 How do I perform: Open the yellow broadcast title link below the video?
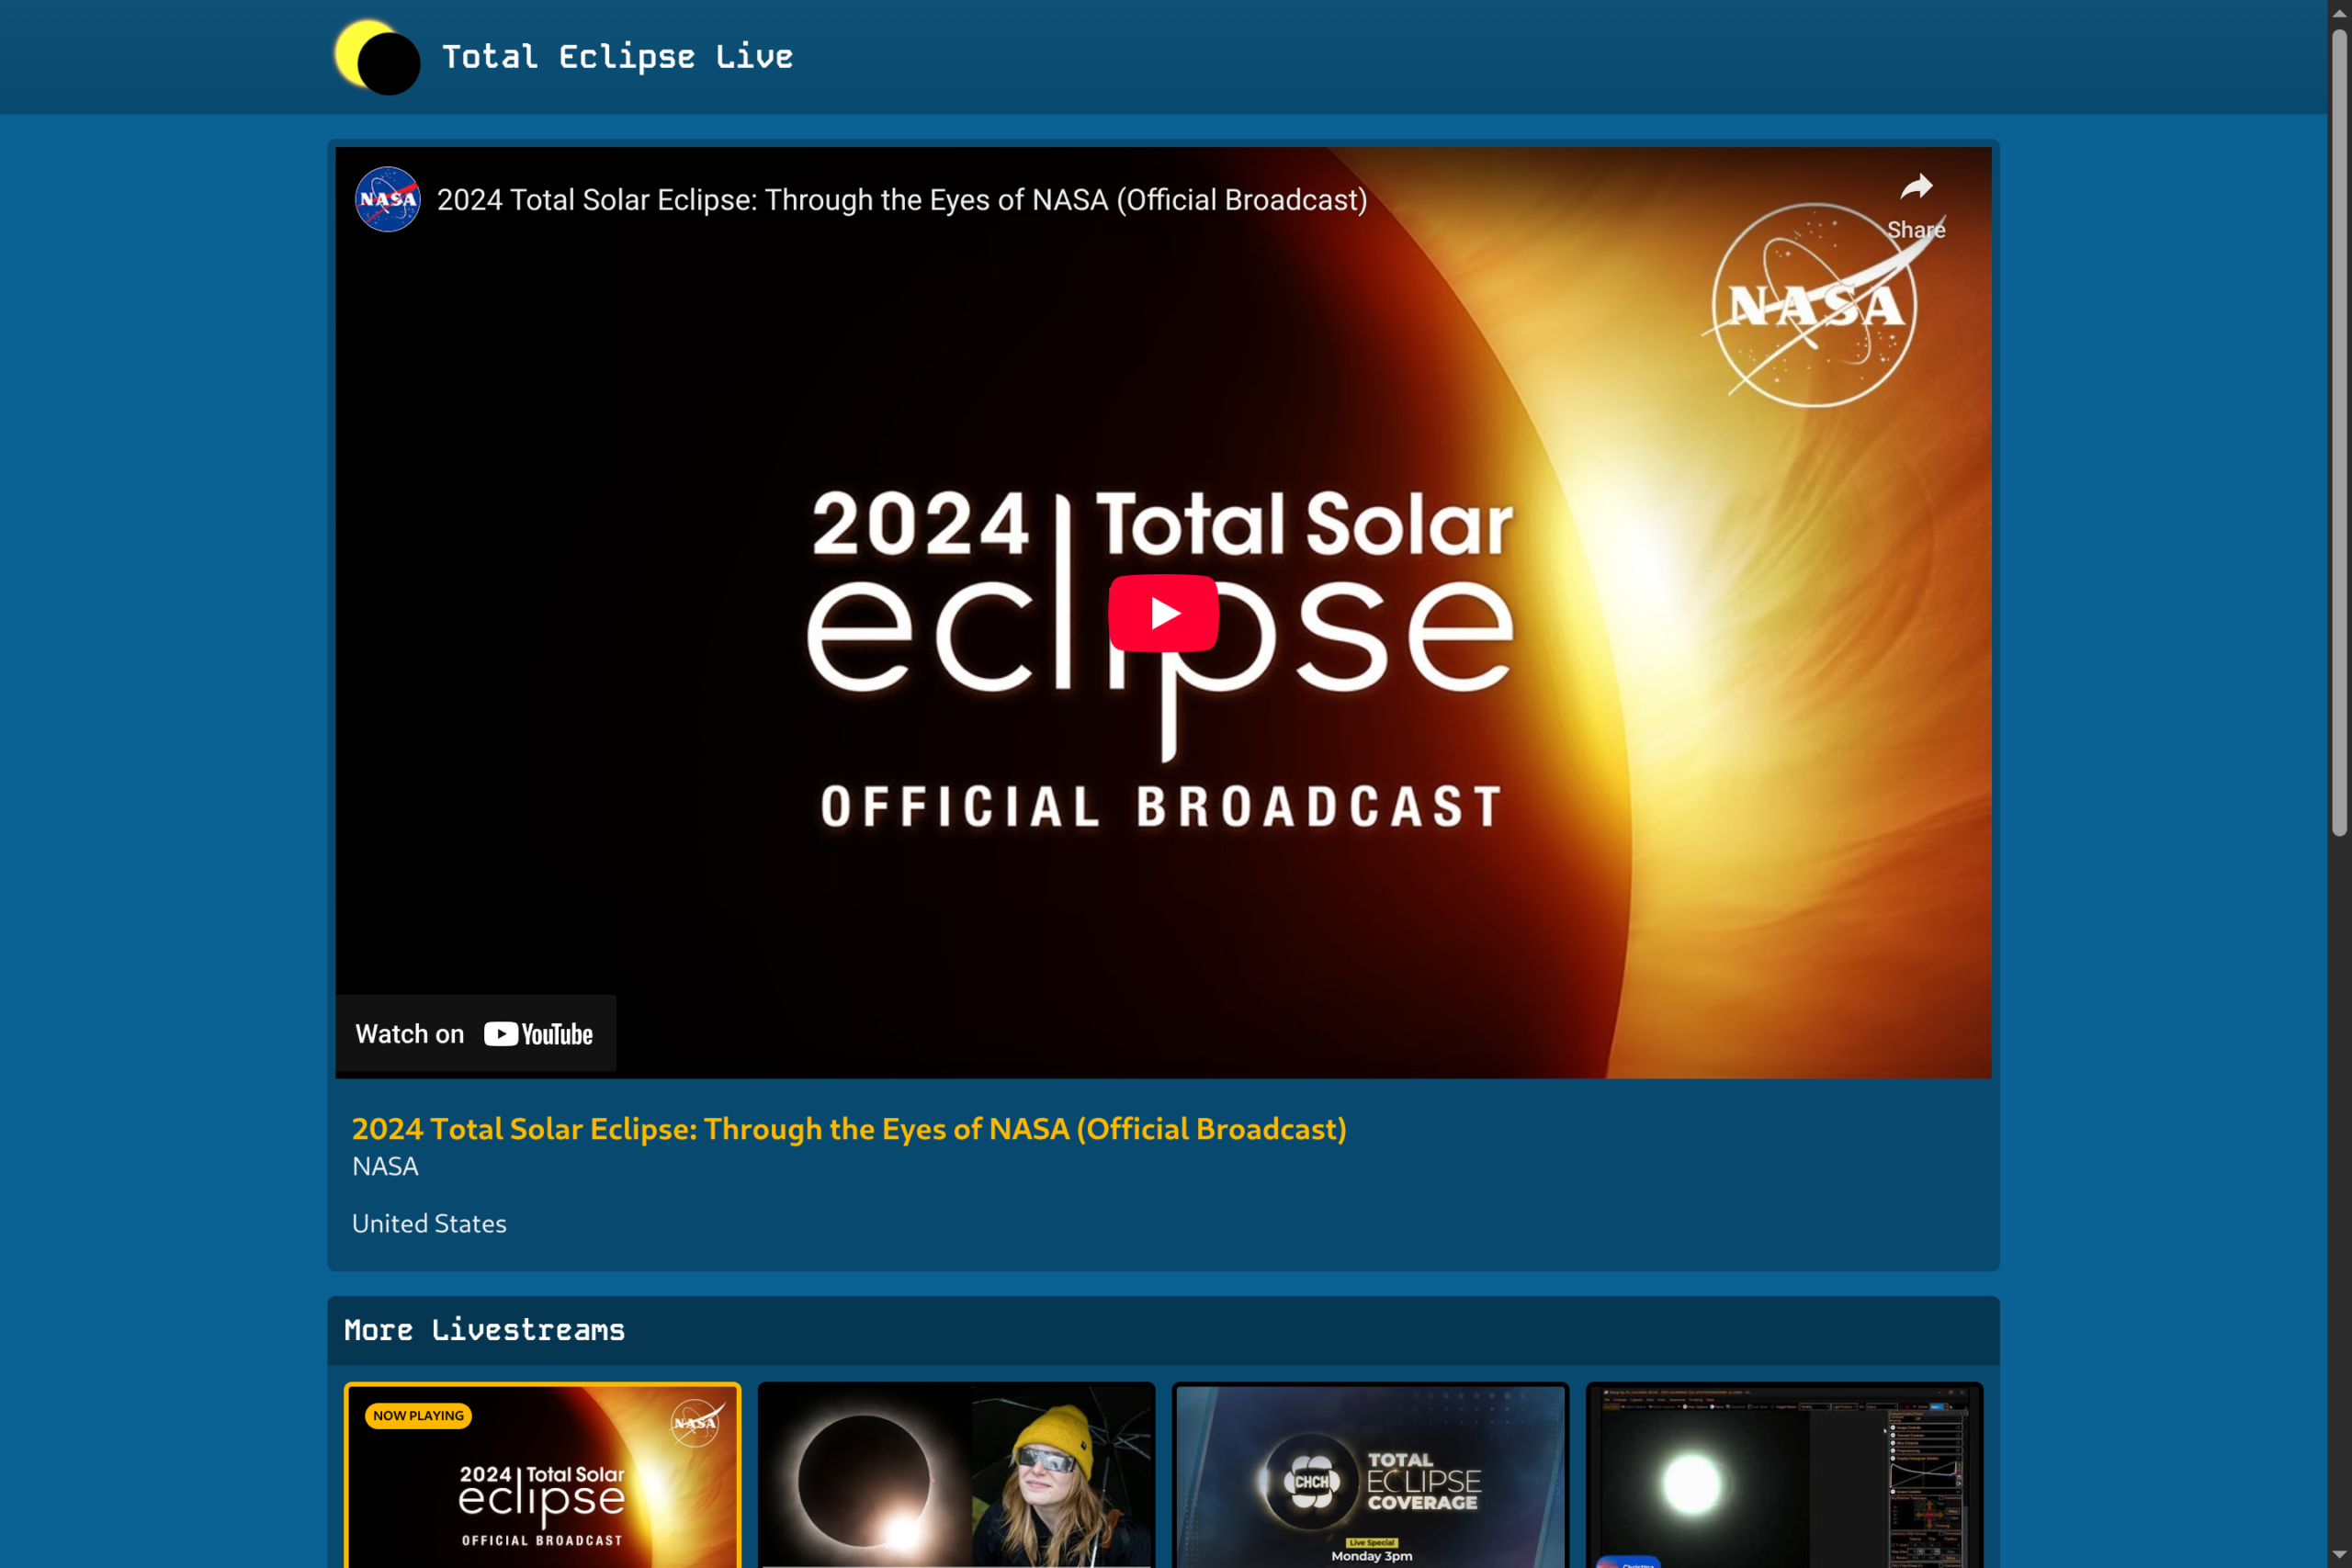pyautogui.click(x=849, y=1129)
